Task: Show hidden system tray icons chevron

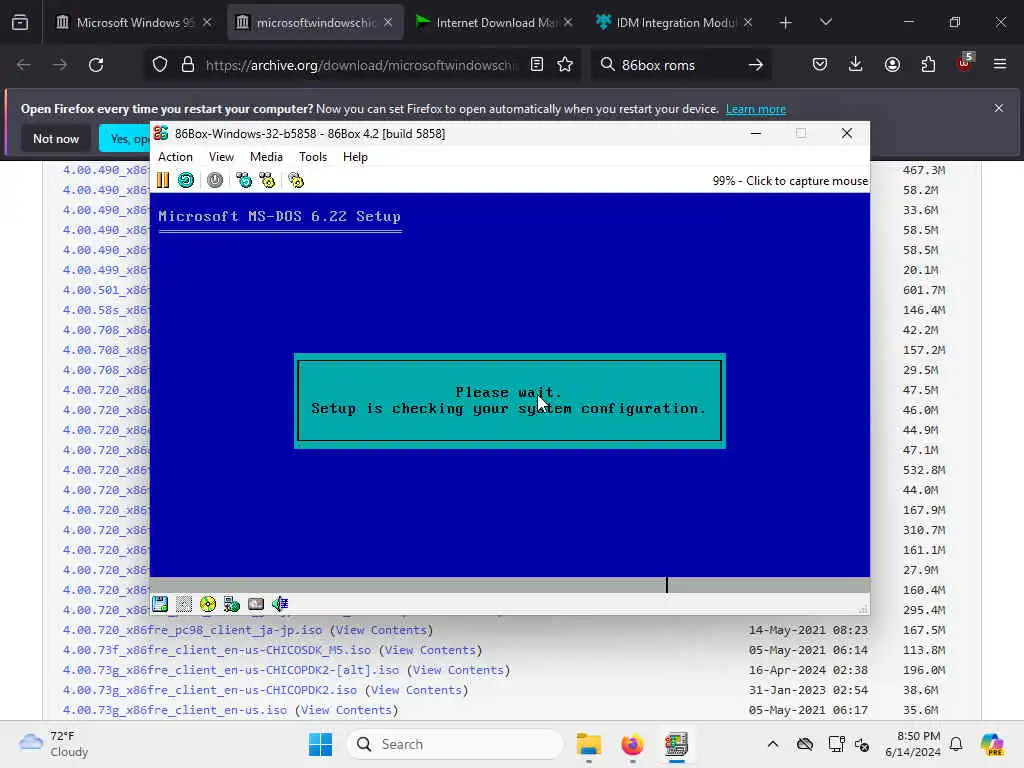Action: (773, 744)
